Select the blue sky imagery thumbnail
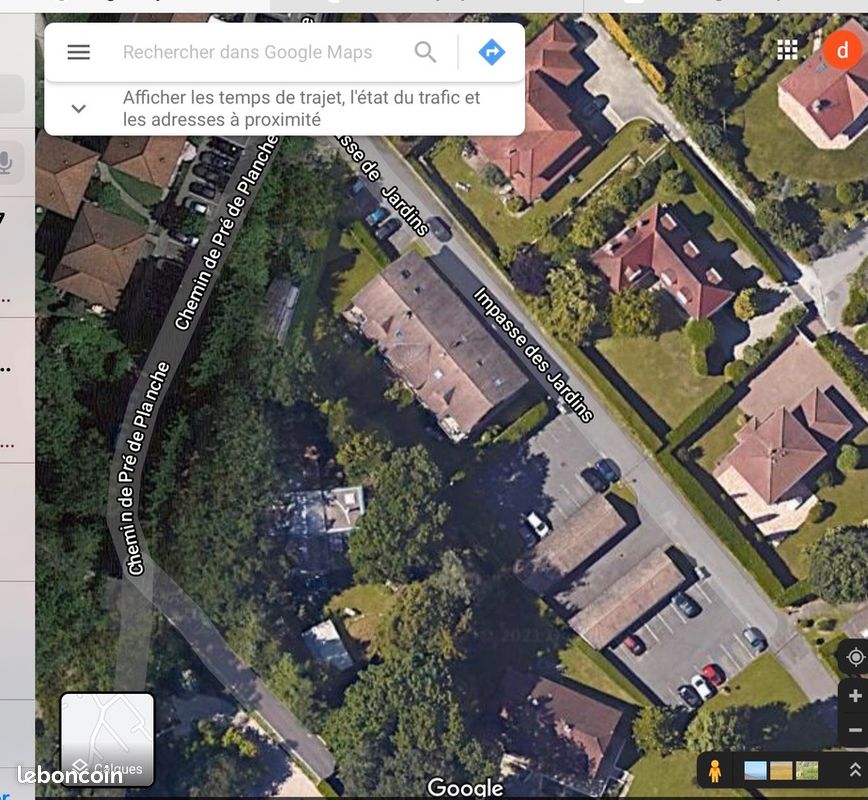The image size is (868, 800). (756, 770)
